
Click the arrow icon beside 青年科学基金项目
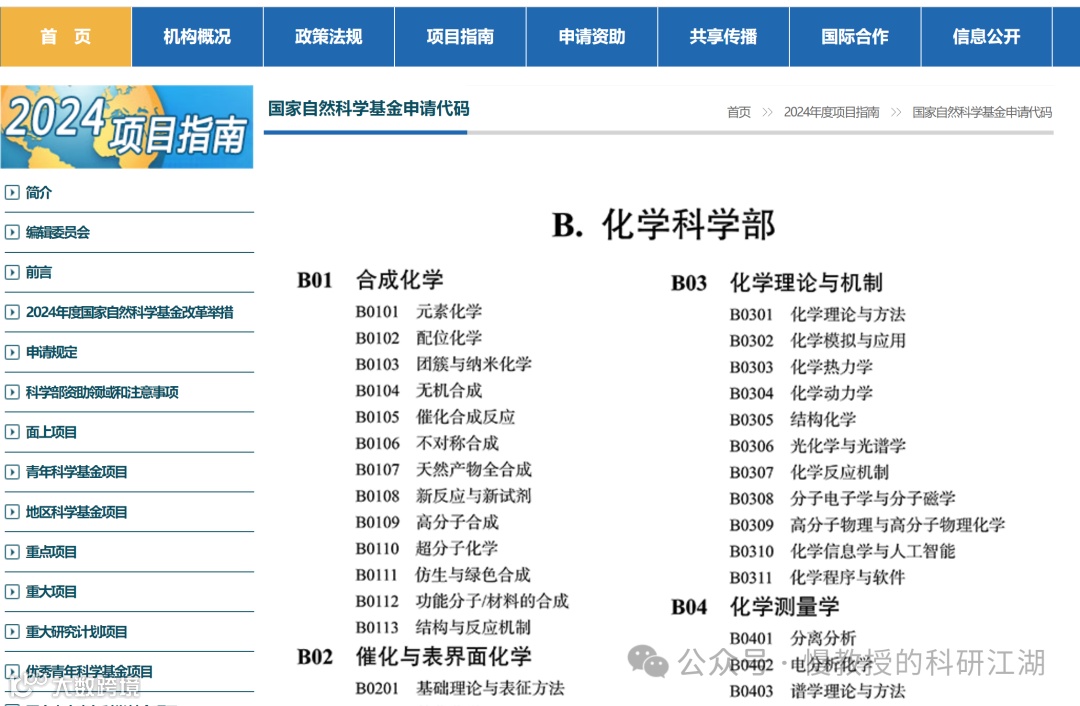pyautogui.click(x=12, y=472)
